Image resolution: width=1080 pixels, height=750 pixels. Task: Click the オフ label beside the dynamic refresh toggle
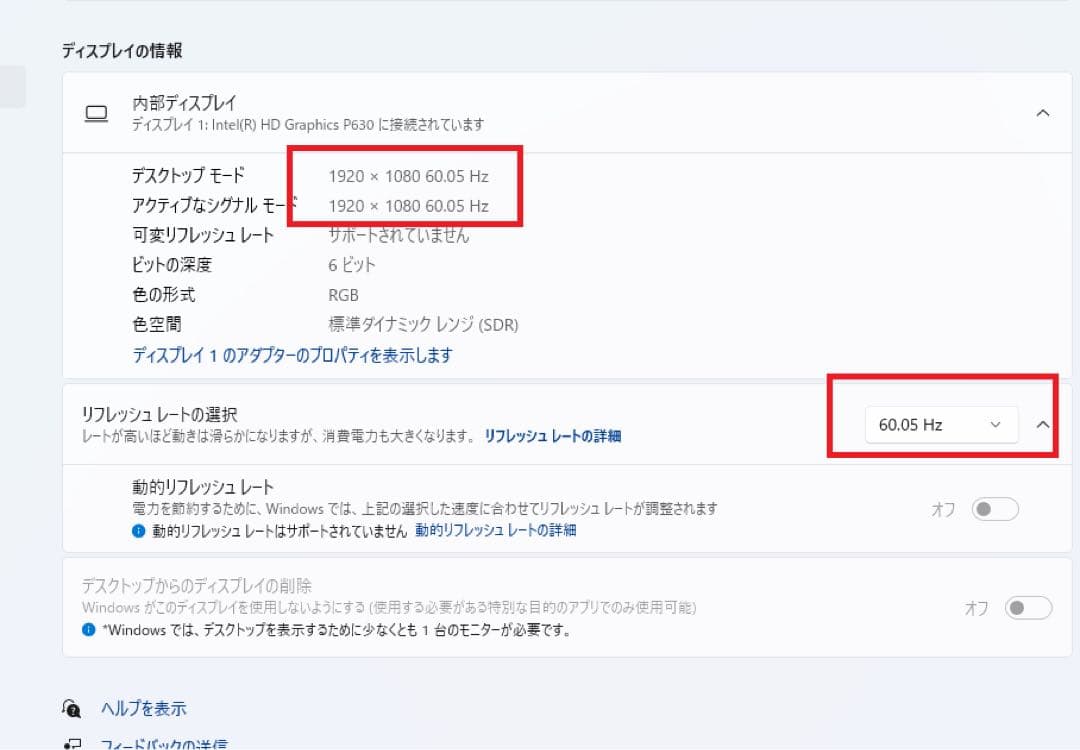(941, 509)
